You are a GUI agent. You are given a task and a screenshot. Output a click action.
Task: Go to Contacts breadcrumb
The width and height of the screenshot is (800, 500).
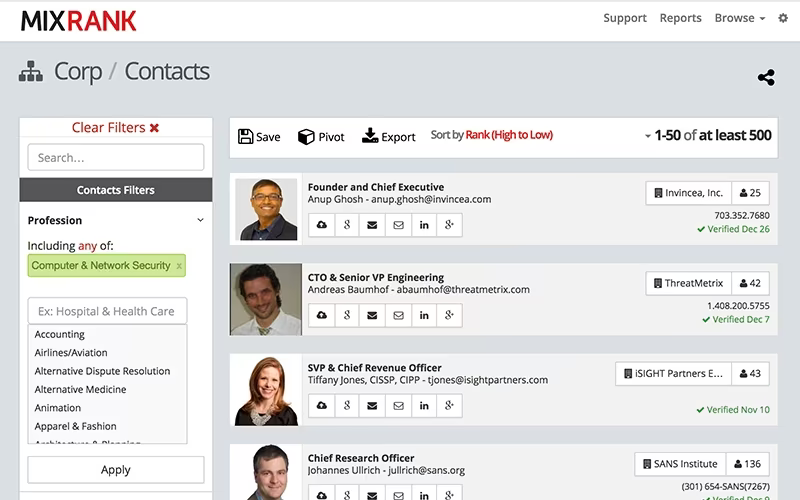tap(167, 71)
